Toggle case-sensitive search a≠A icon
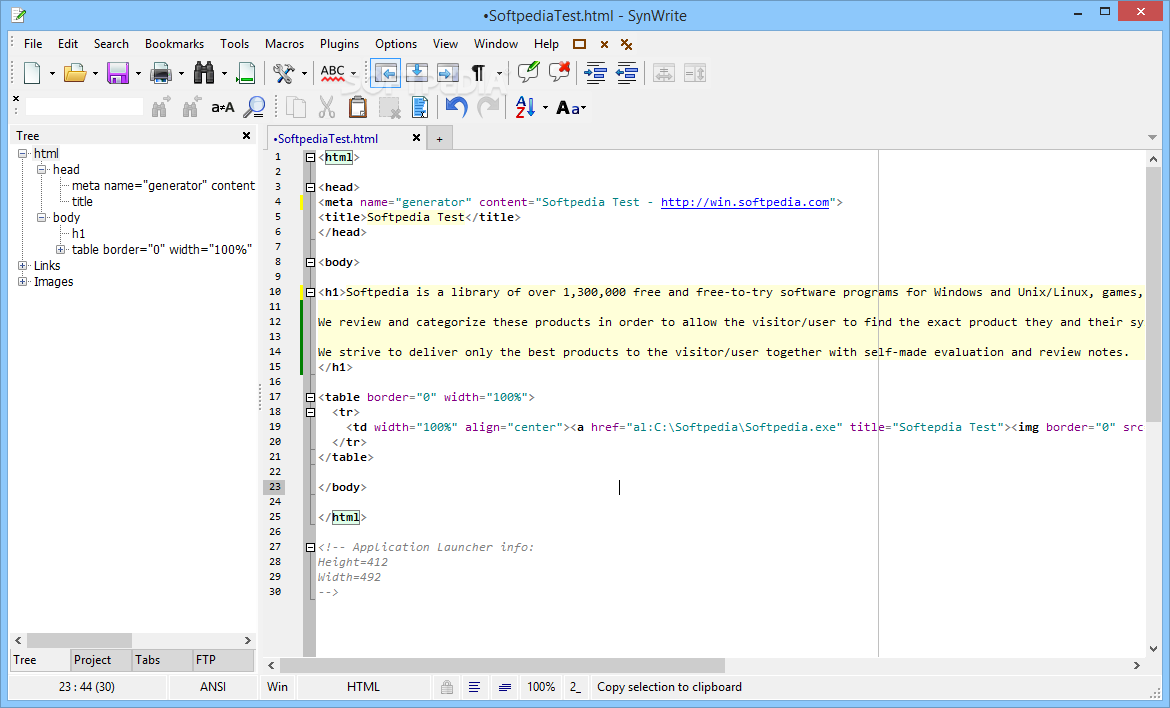This screenshot has height=708, width=1170. tap(222, 108)
